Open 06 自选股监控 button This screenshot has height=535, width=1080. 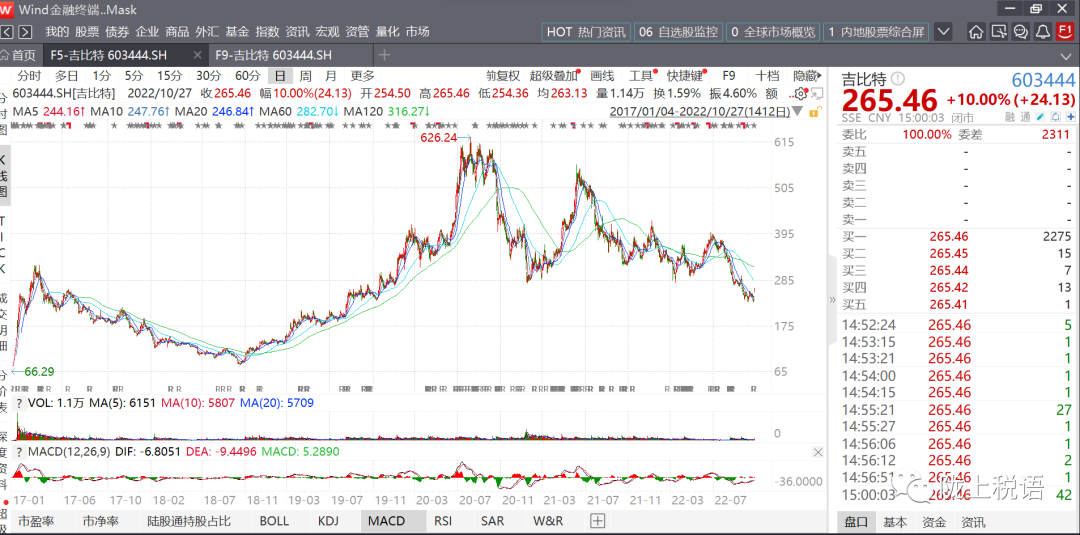(678, 32)
